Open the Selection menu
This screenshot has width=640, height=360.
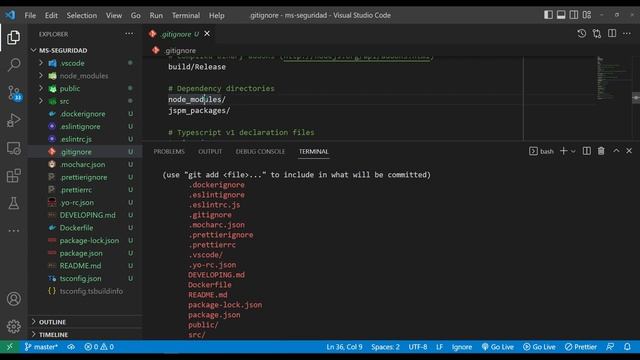[x=82, y=16]
